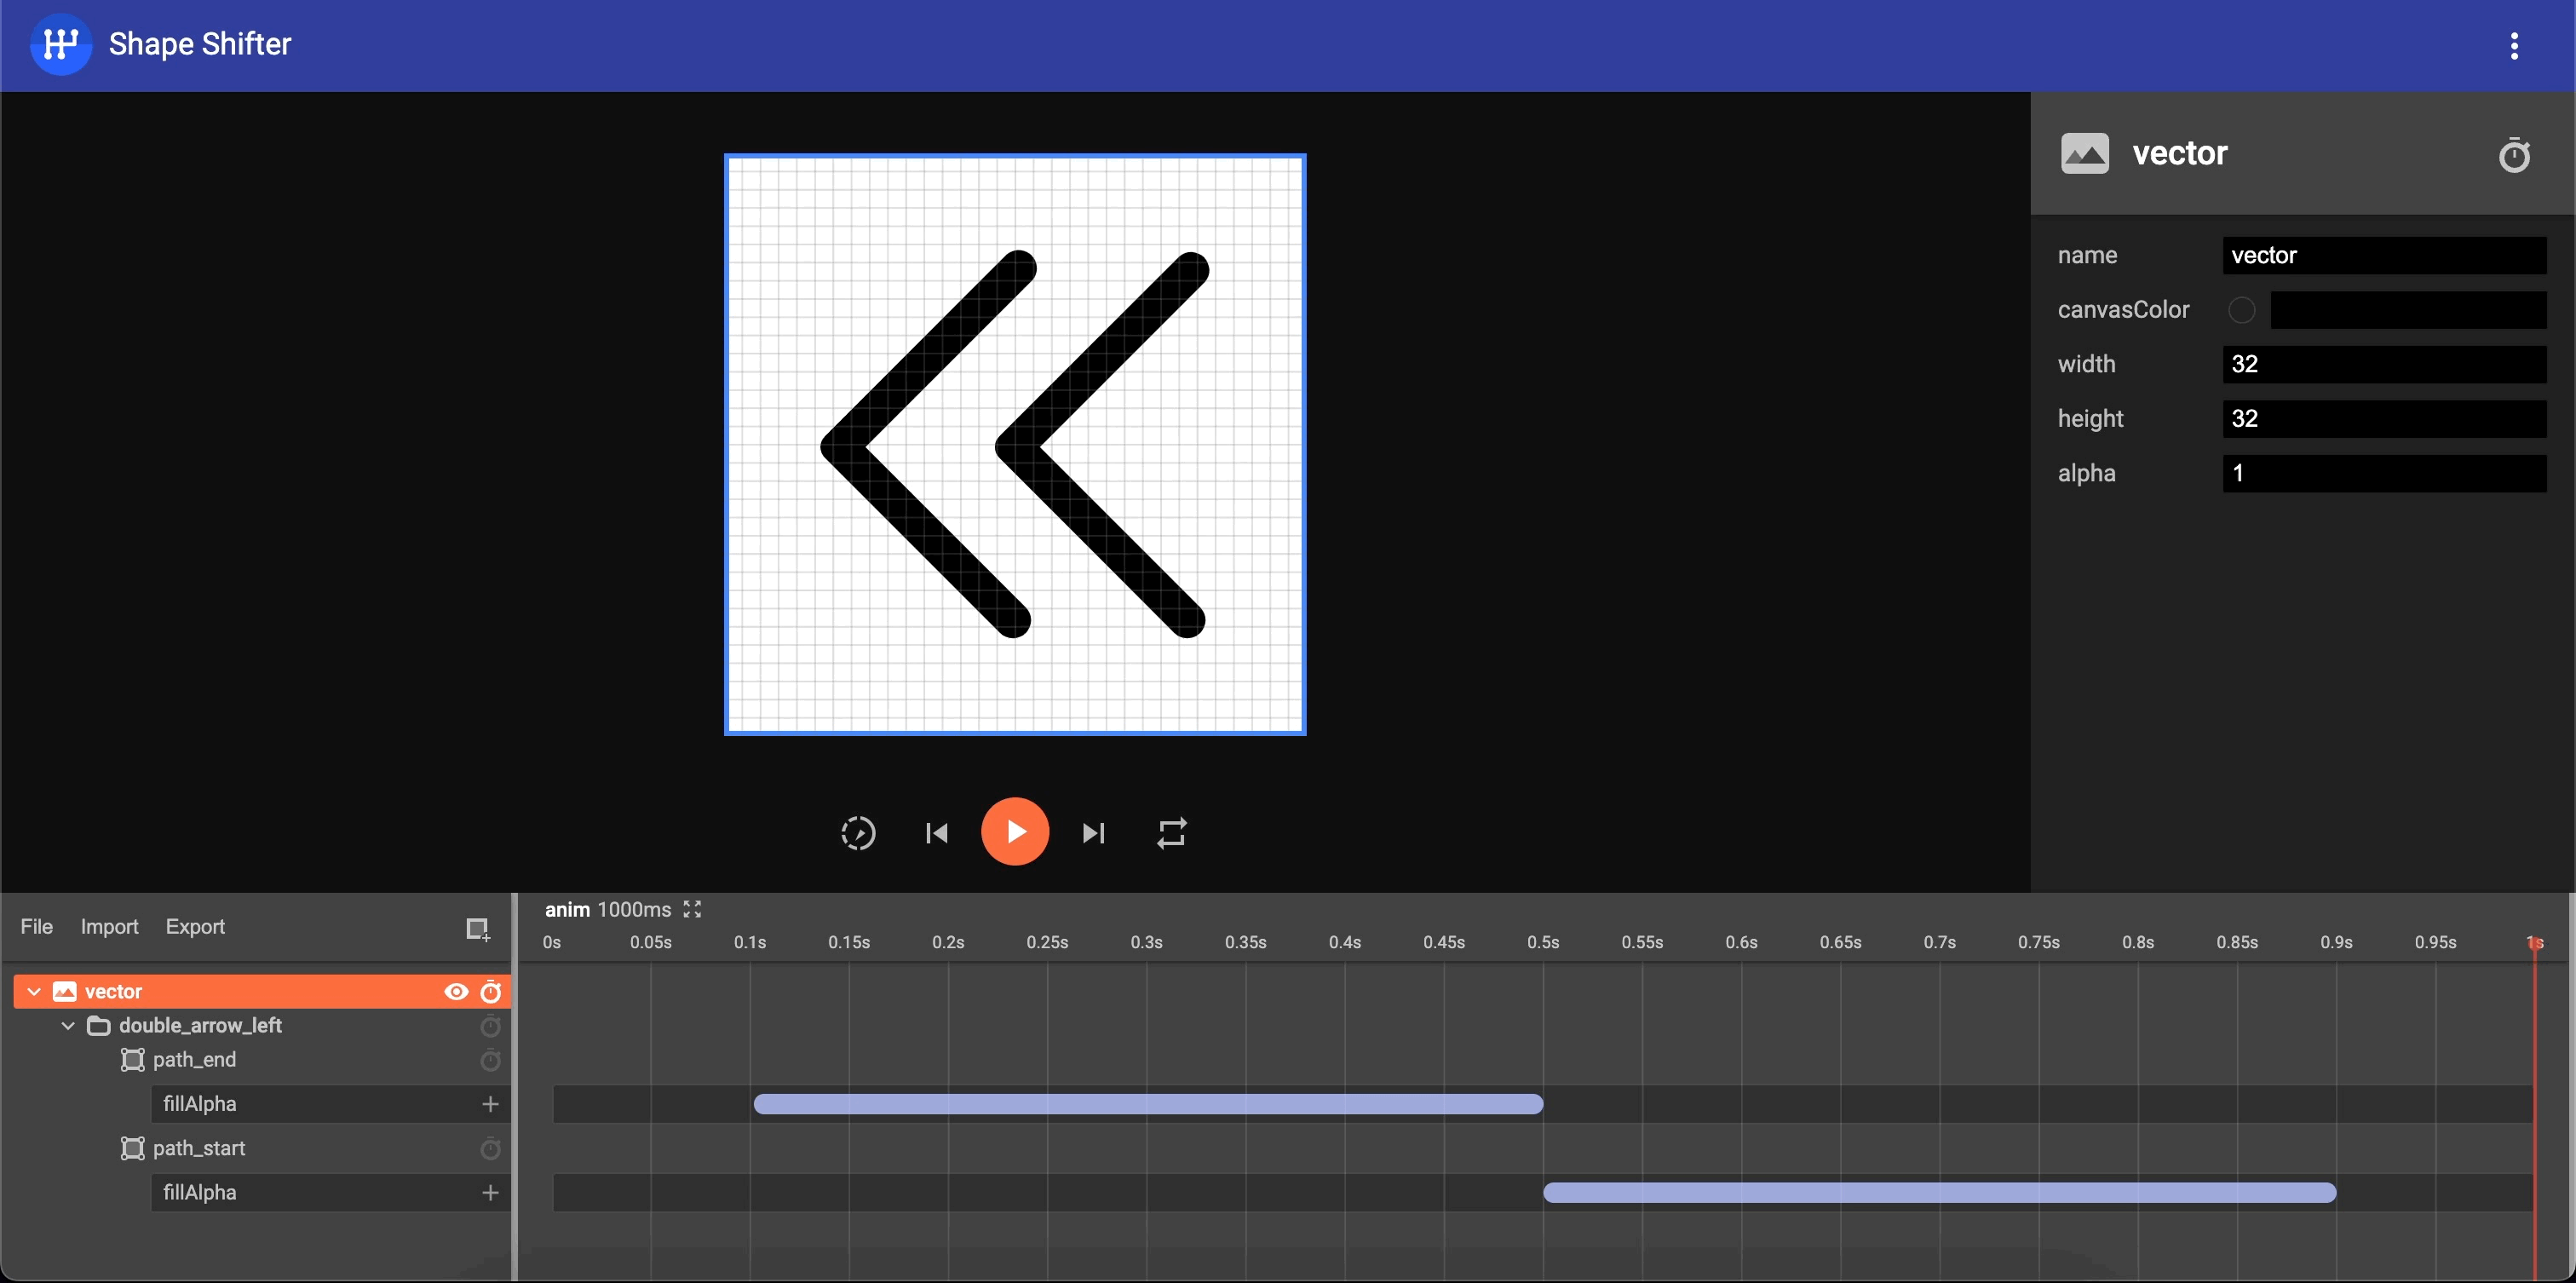
Task: Click the canvasColor swatch circle
Action: tap(2241, 310)
